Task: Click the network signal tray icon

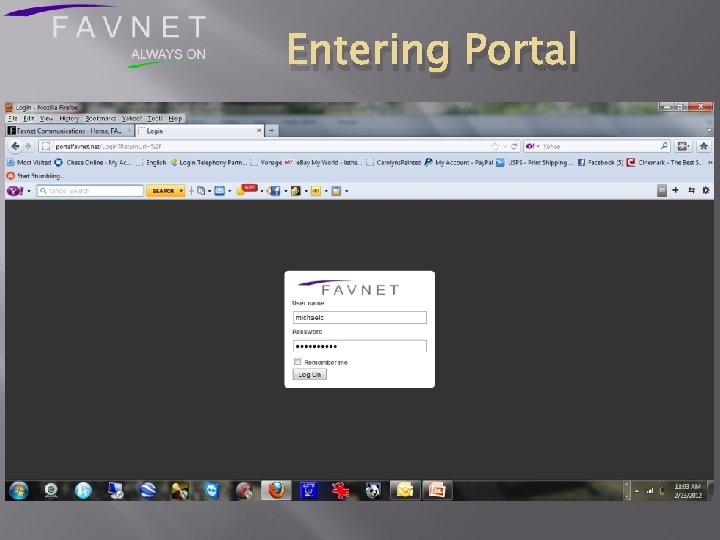Action: coord(649,491)
